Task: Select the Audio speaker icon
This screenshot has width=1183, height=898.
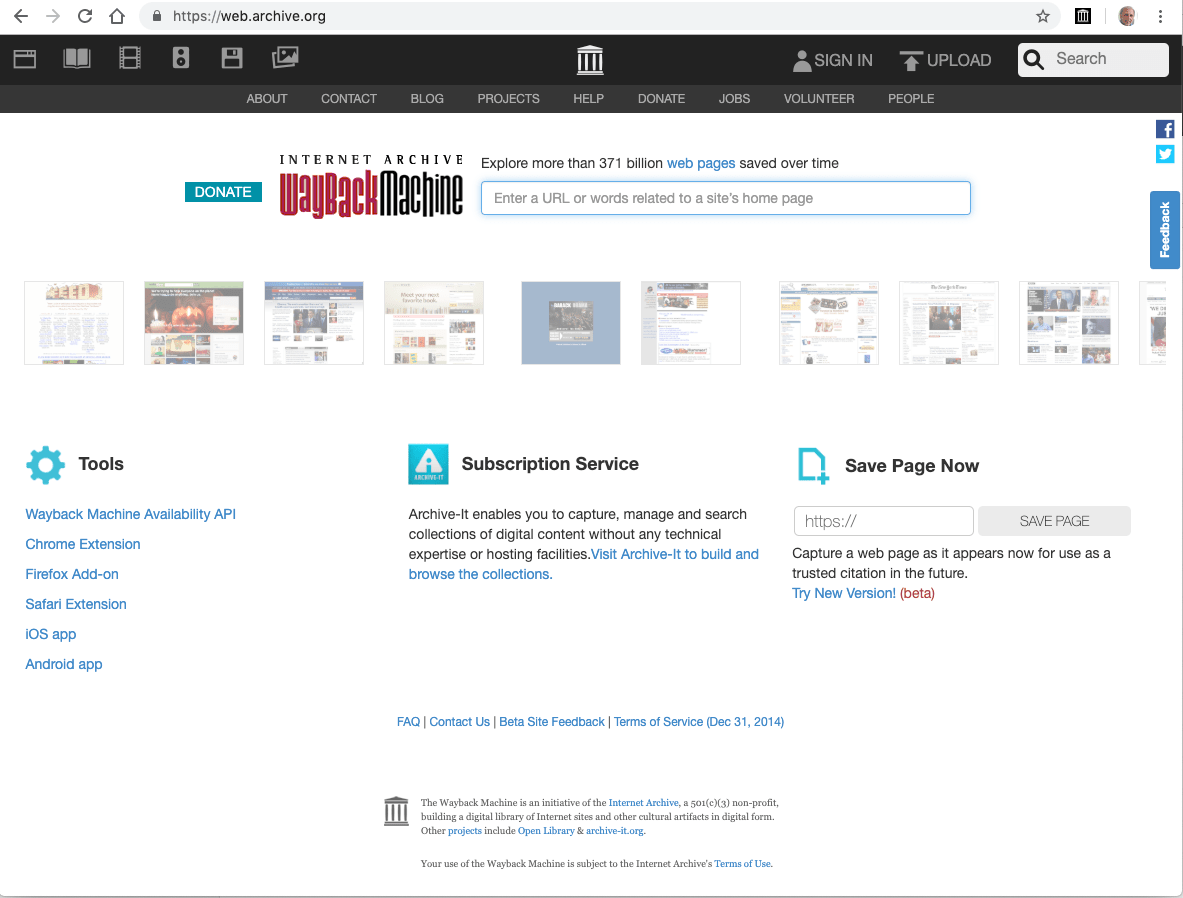Action: tap(180, 58)
